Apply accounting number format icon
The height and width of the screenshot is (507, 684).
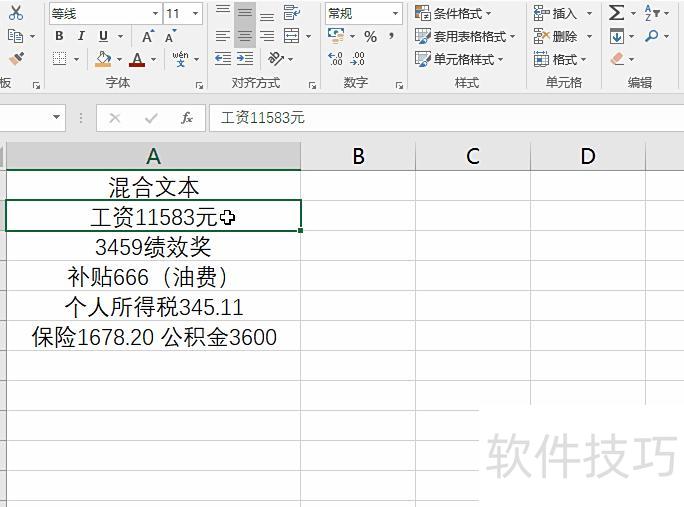click(336, 36)
